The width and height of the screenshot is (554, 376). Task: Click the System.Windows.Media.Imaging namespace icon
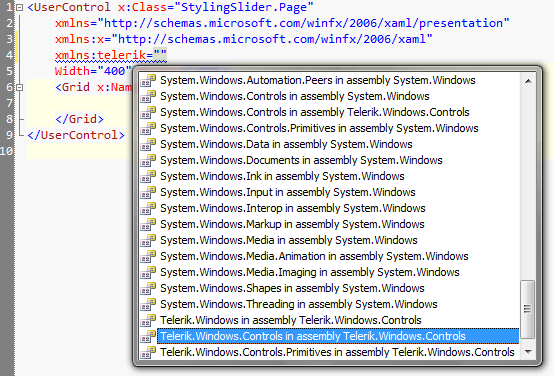148,272
